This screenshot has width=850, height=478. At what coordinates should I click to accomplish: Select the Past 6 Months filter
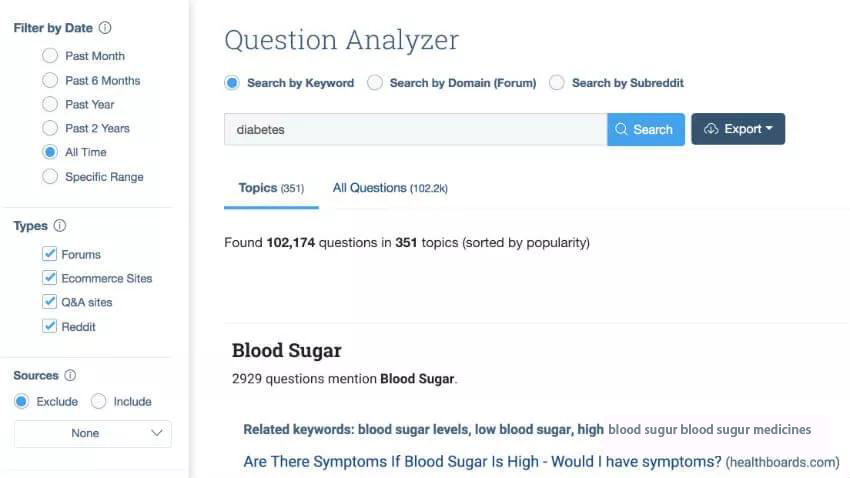click(x=50, y=80)
